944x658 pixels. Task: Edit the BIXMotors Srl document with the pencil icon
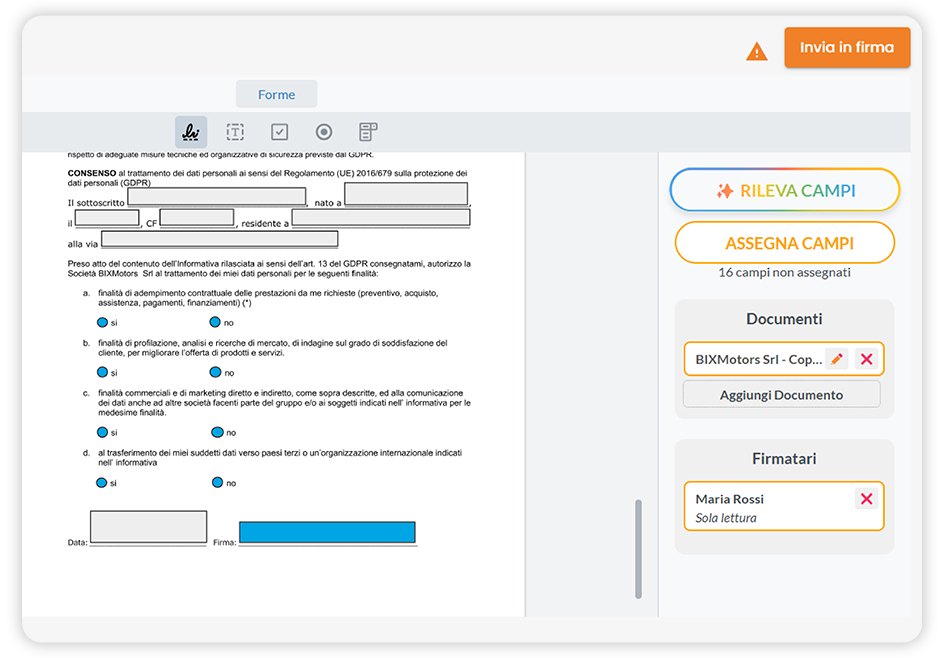coord(837,358)
